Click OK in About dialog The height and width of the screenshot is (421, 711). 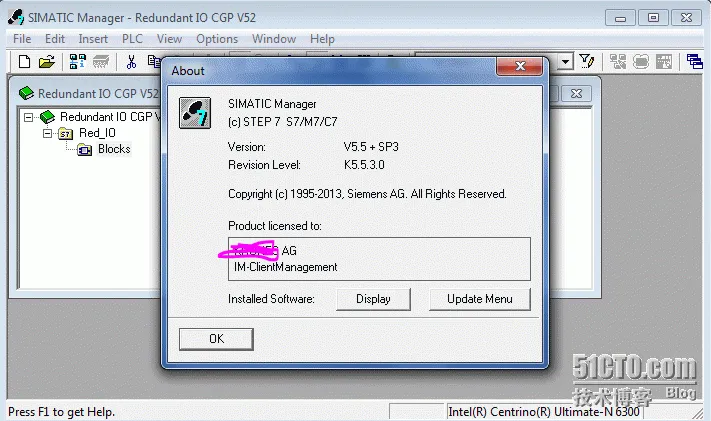[216, 339]
